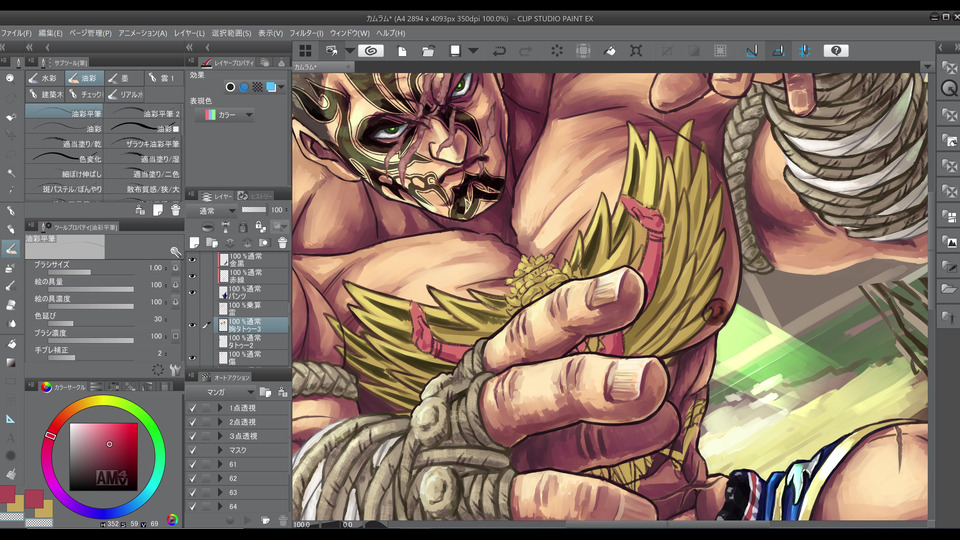The width and height of the screenshot is (960, 540).
Task: Open the help question mark icon
Action: tap(836, 51)
